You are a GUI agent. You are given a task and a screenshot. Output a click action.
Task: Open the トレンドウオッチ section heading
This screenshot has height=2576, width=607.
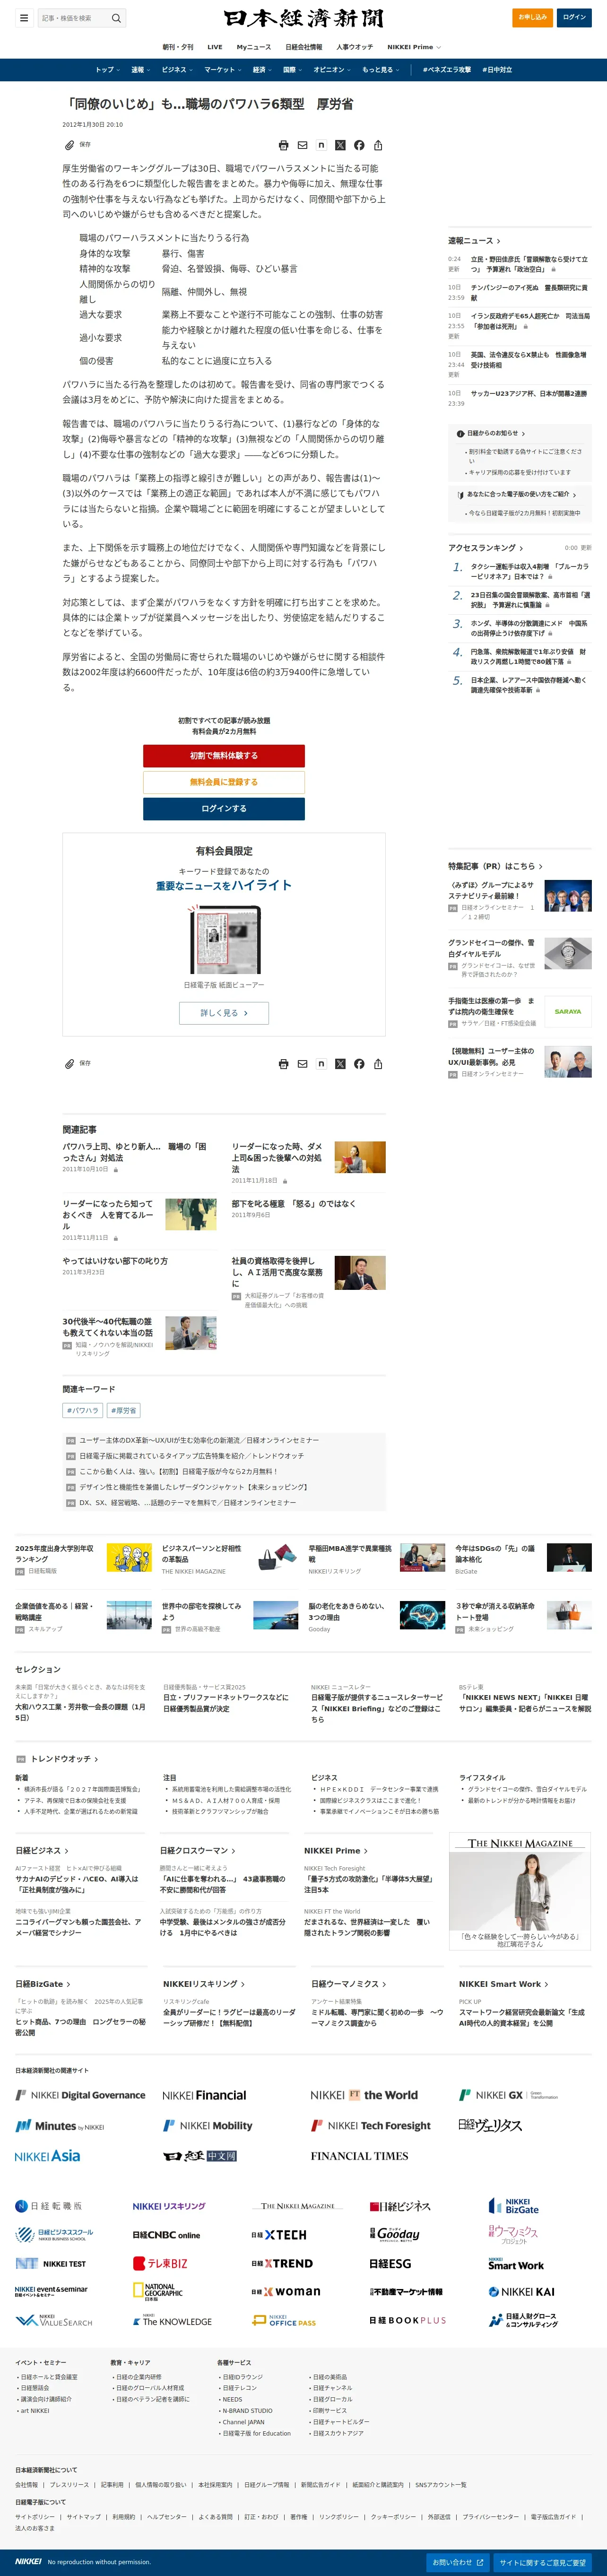[x=64, y=1759]
